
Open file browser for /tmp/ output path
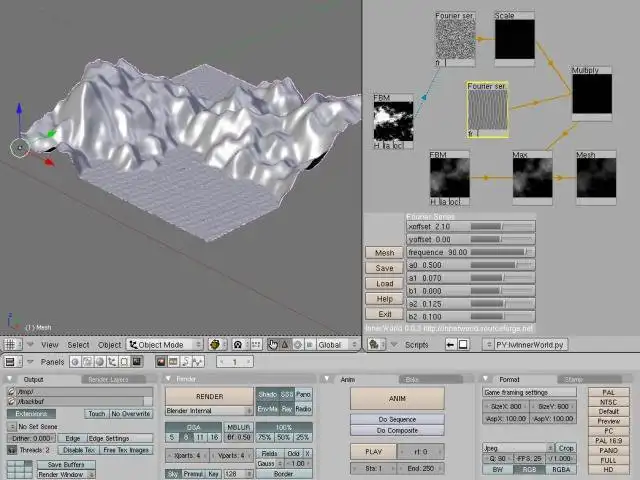[x=11, y=391]
